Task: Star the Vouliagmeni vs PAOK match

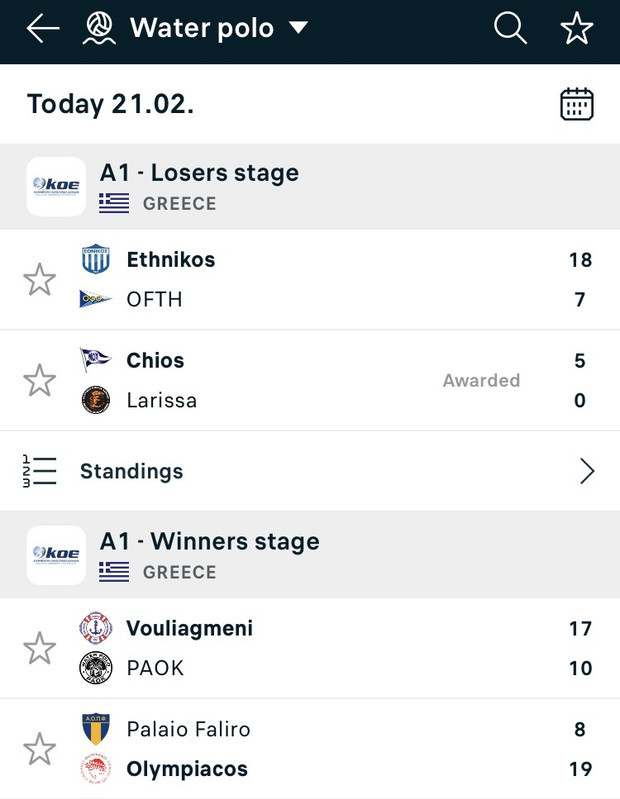Action: pos(39,648)
